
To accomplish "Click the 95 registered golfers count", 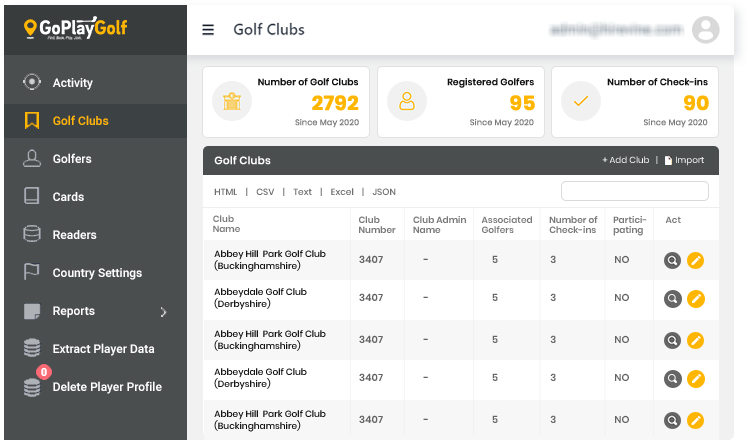I will click(x=522, y=103).
